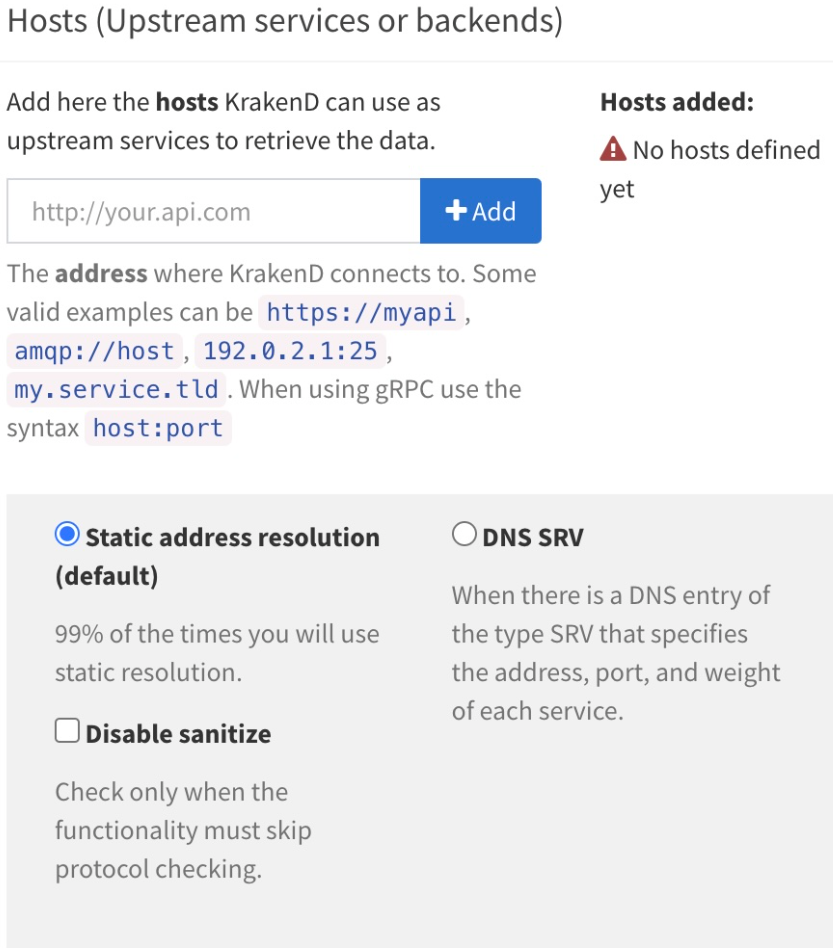Click the Add host button
The image size is (833, 948).
pos(481,211)
